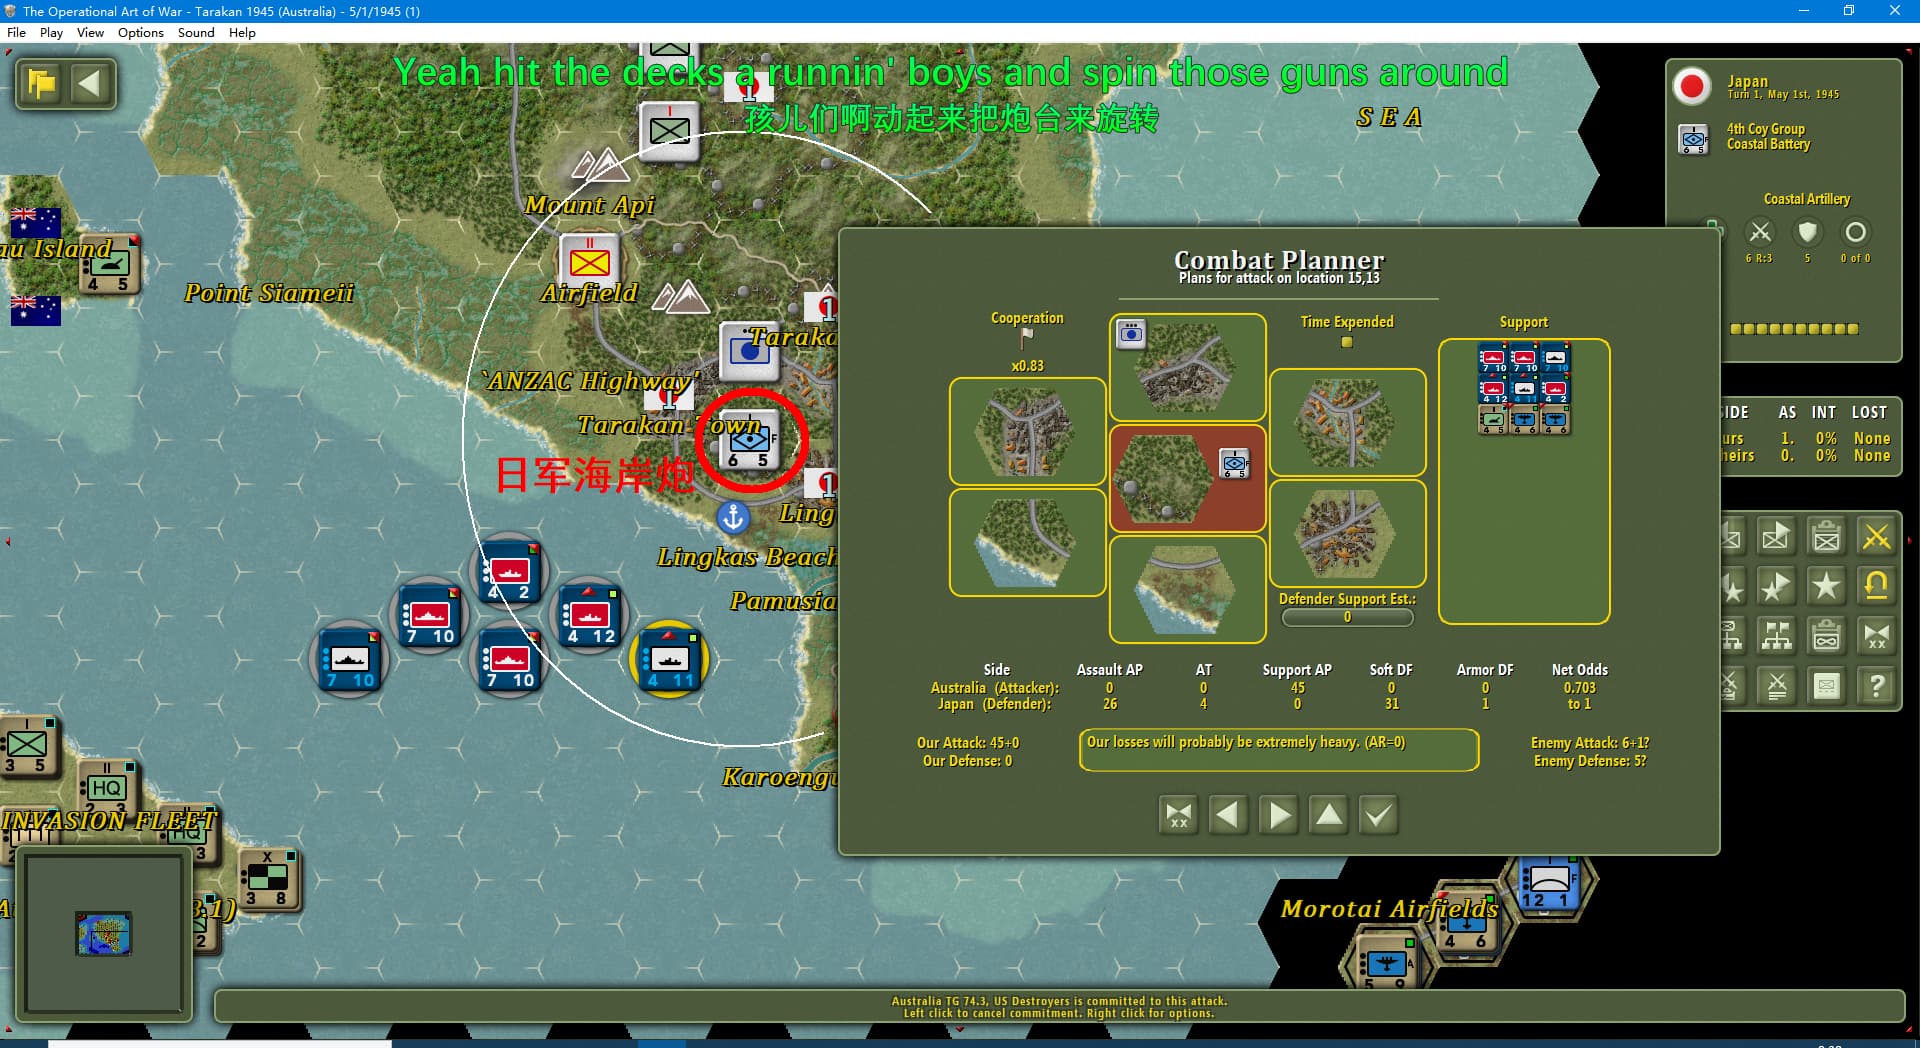Select the highlighted 4-11 naval unit on map
Screen dimensions: 1920x1048
click(x=669, y=661)
